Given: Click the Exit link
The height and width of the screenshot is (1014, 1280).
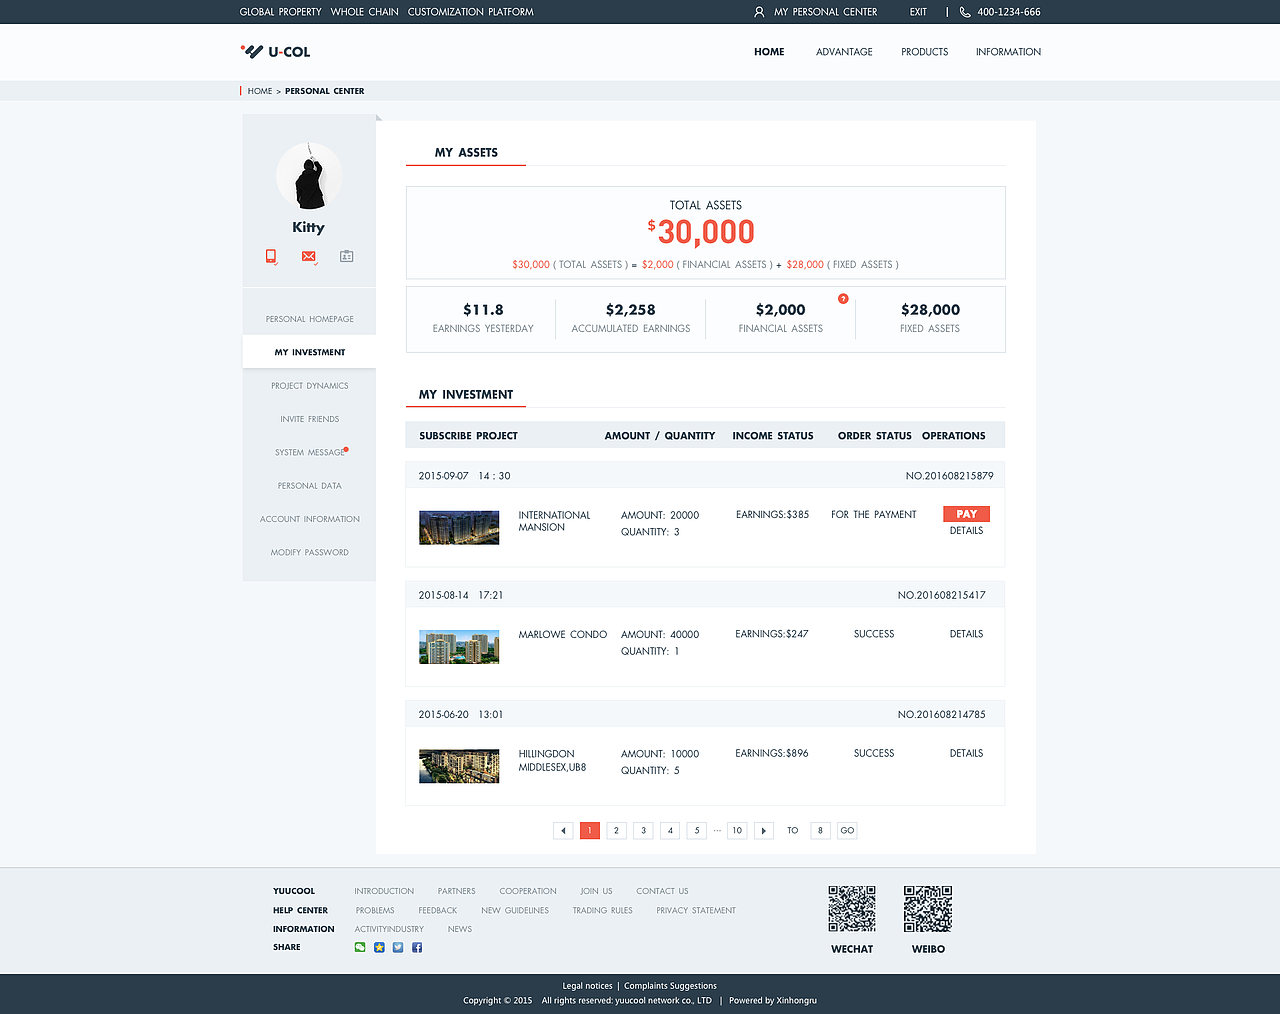Looking at the screenshot, I should (x=918, y=12).
